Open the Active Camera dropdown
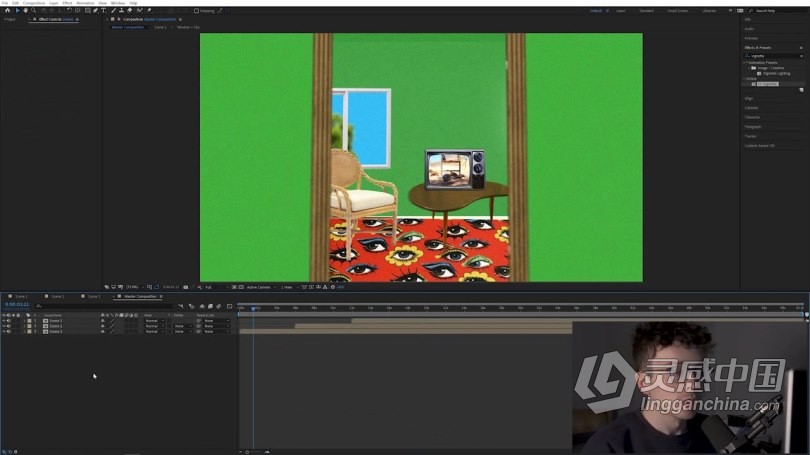 (x=261, y=287)
